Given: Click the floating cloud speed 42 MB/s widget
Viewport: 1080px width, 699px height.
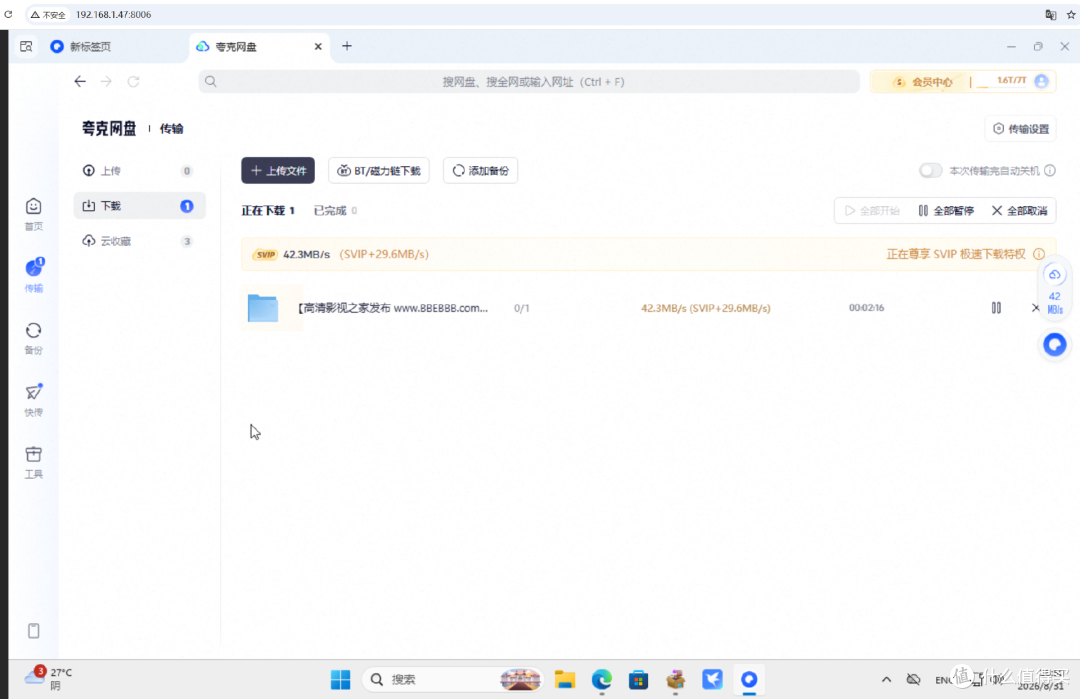Looking at the screenshot, I should coord(1055,291).
